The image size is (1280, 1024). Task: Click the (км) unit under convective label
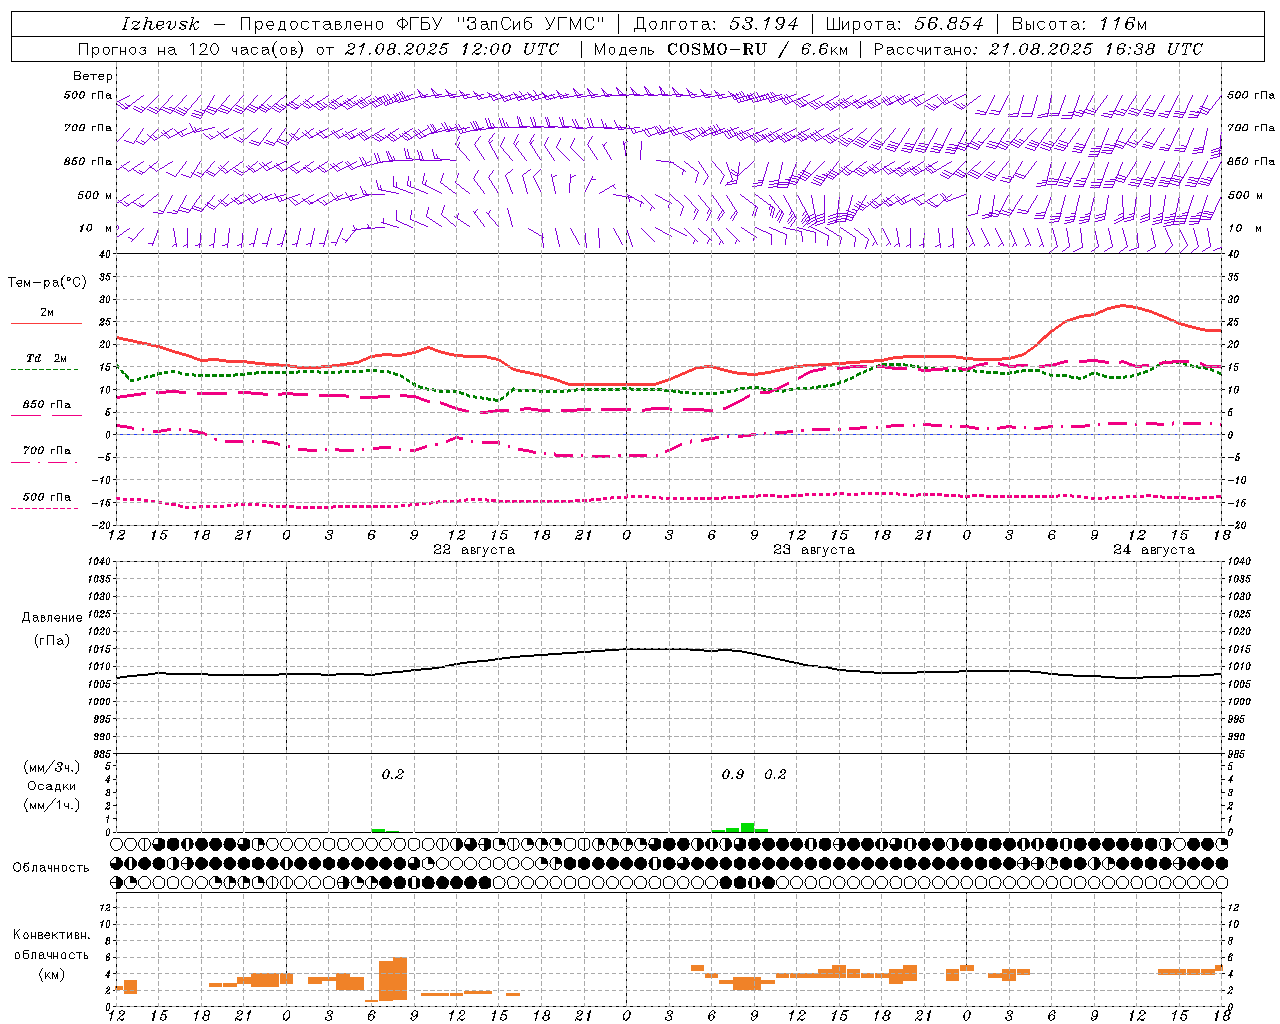pos(51,974)
